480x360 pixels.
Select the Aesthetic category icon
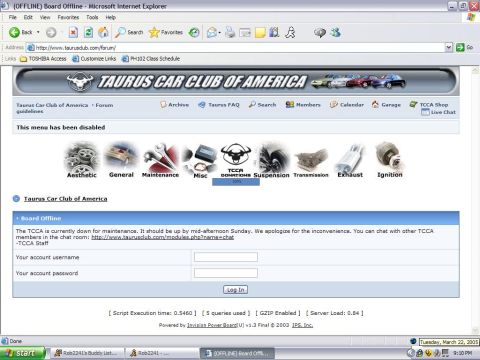82,160
